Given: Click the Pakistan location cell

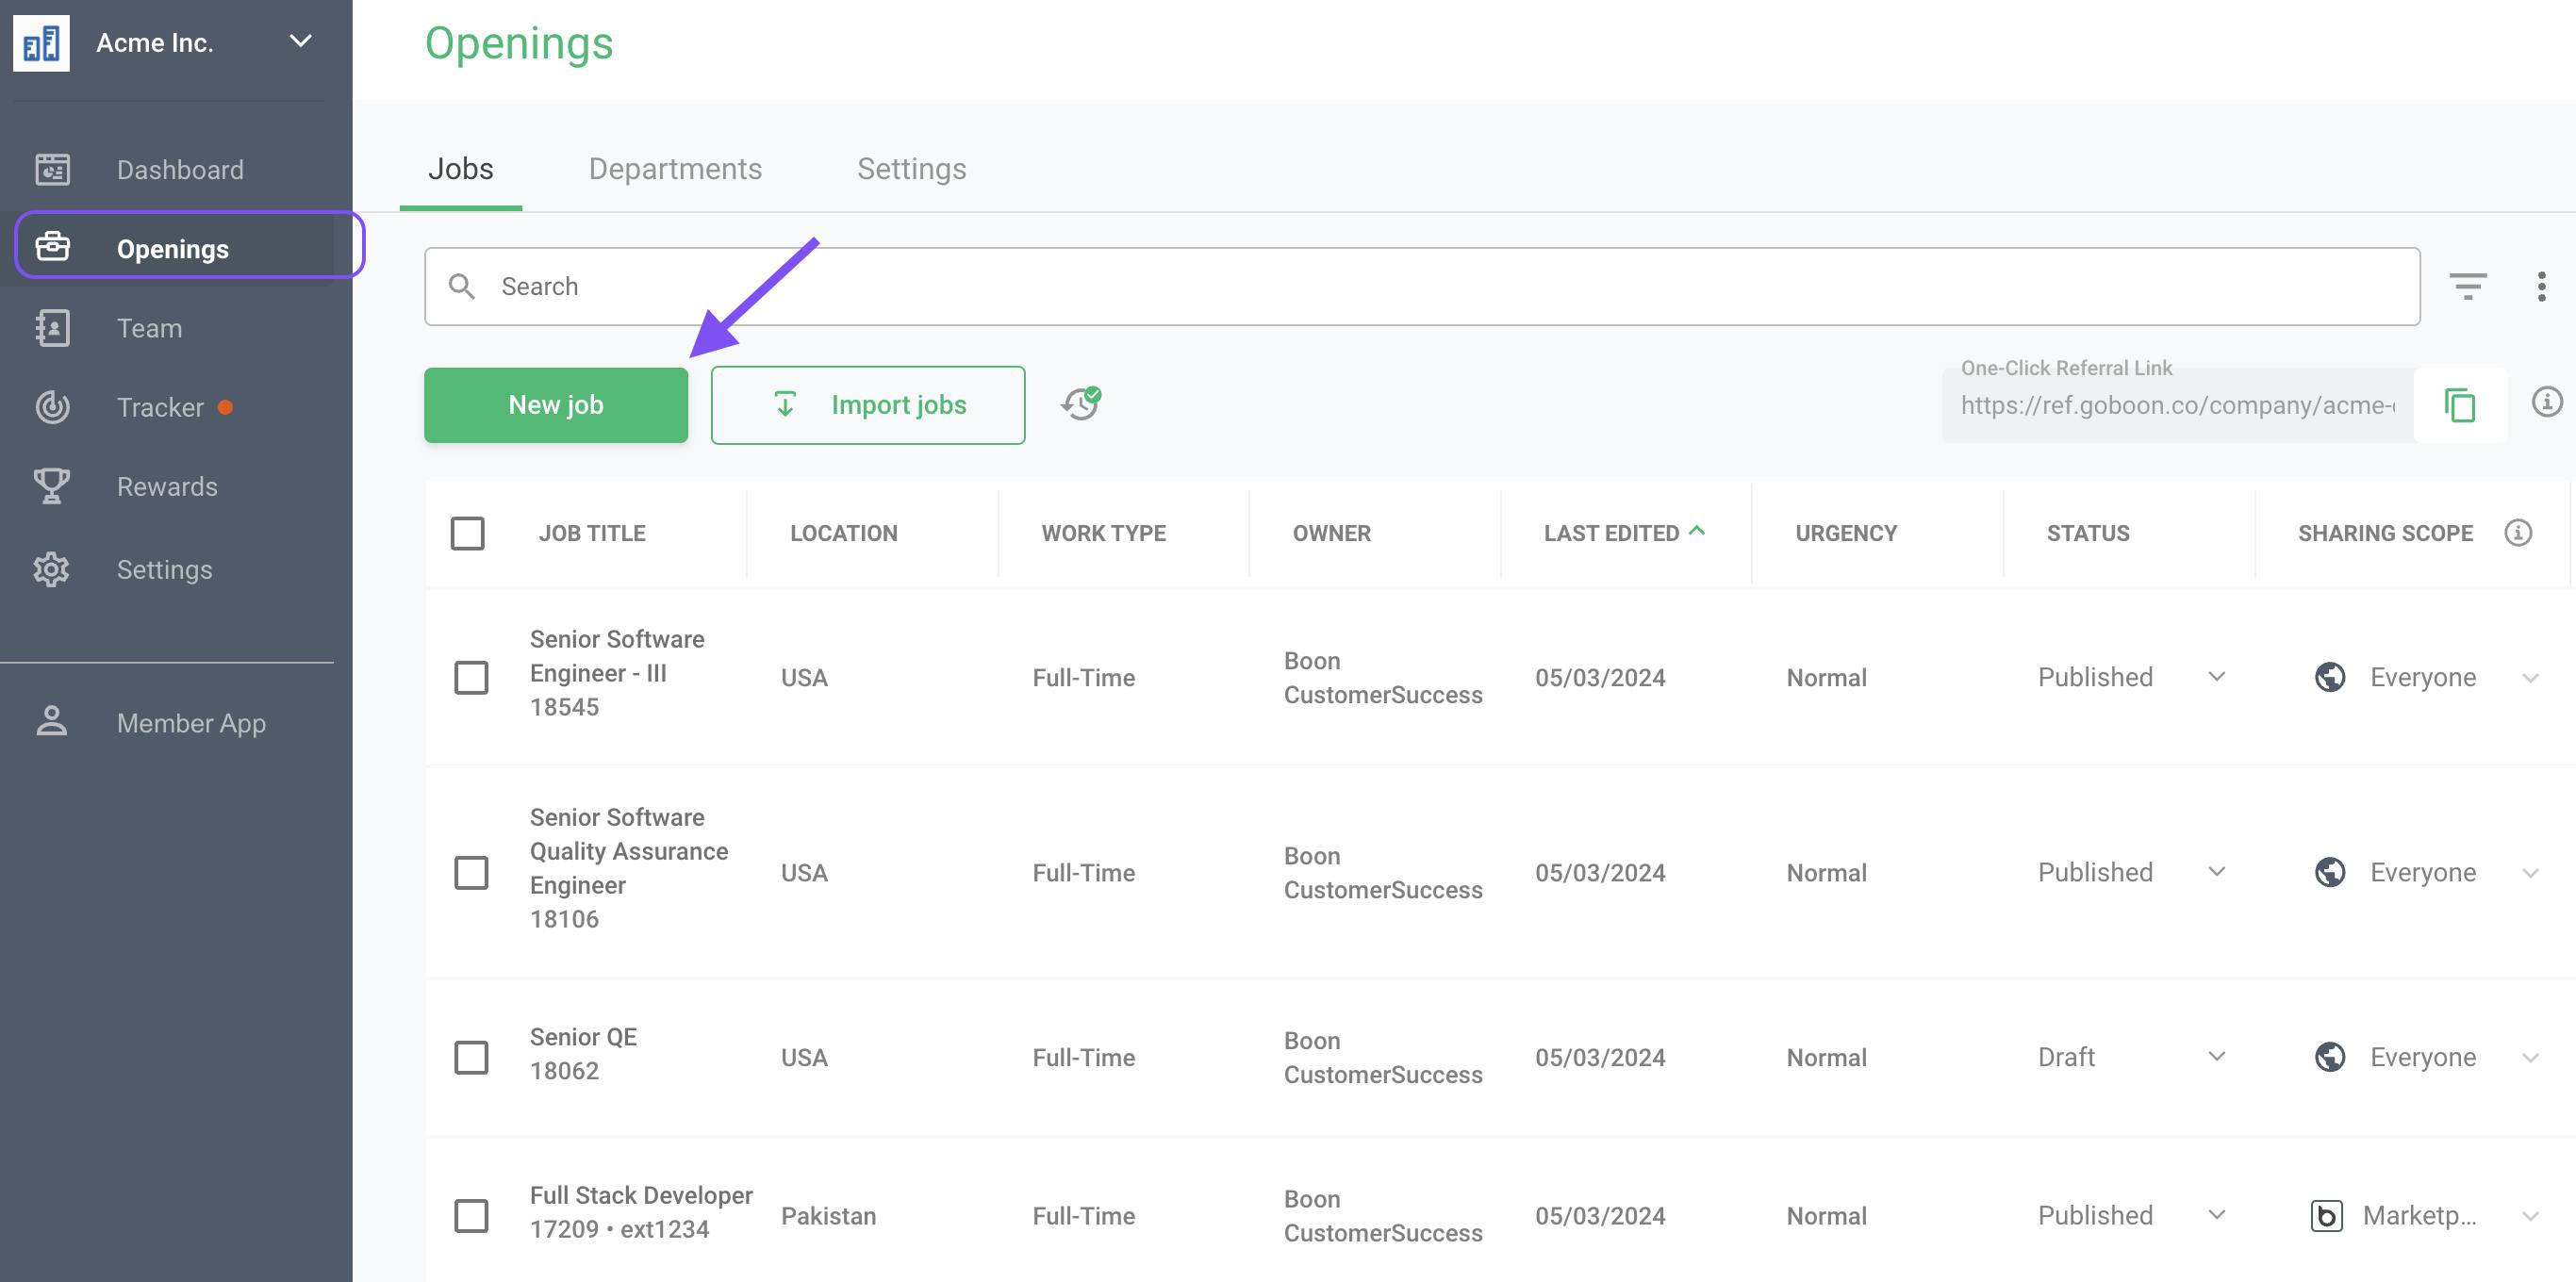Looking at the screenshot, I should click(828, 1215).
